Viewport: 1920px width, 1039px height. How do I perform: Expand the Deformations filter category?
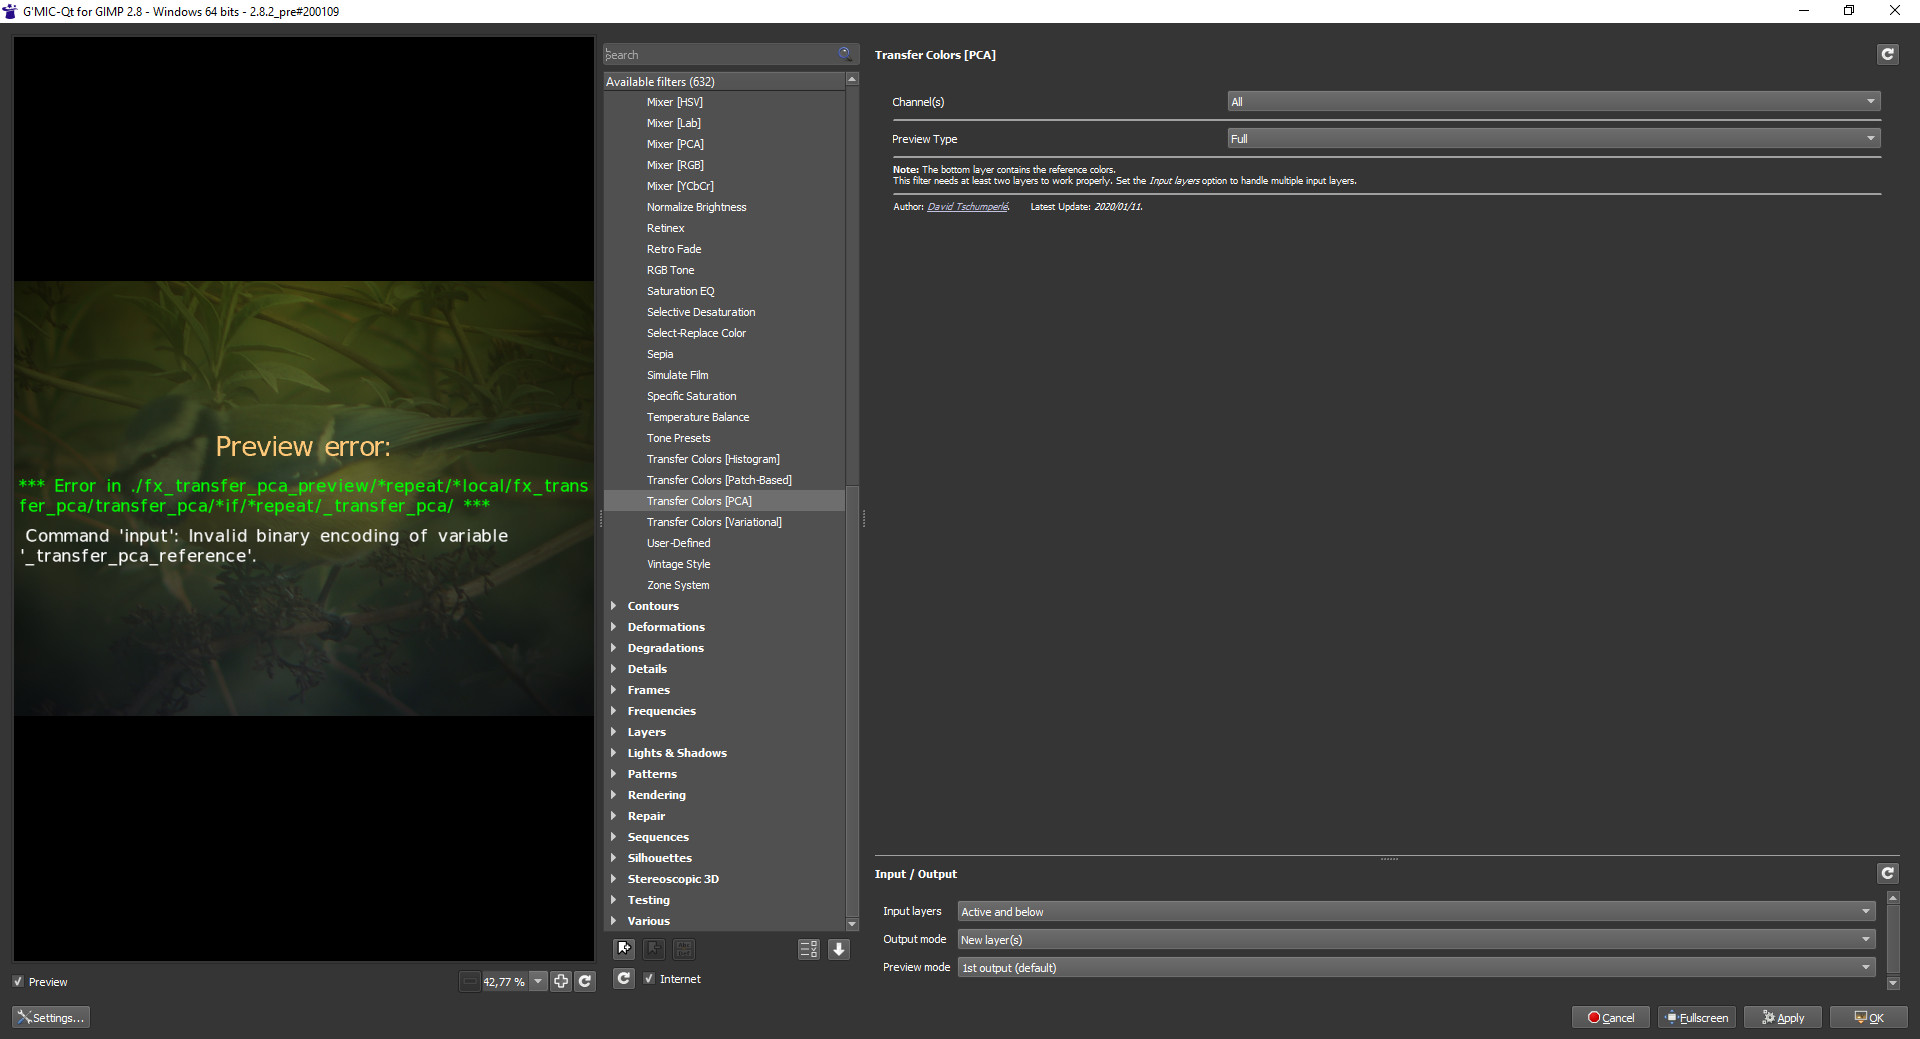tap(665, 627)
